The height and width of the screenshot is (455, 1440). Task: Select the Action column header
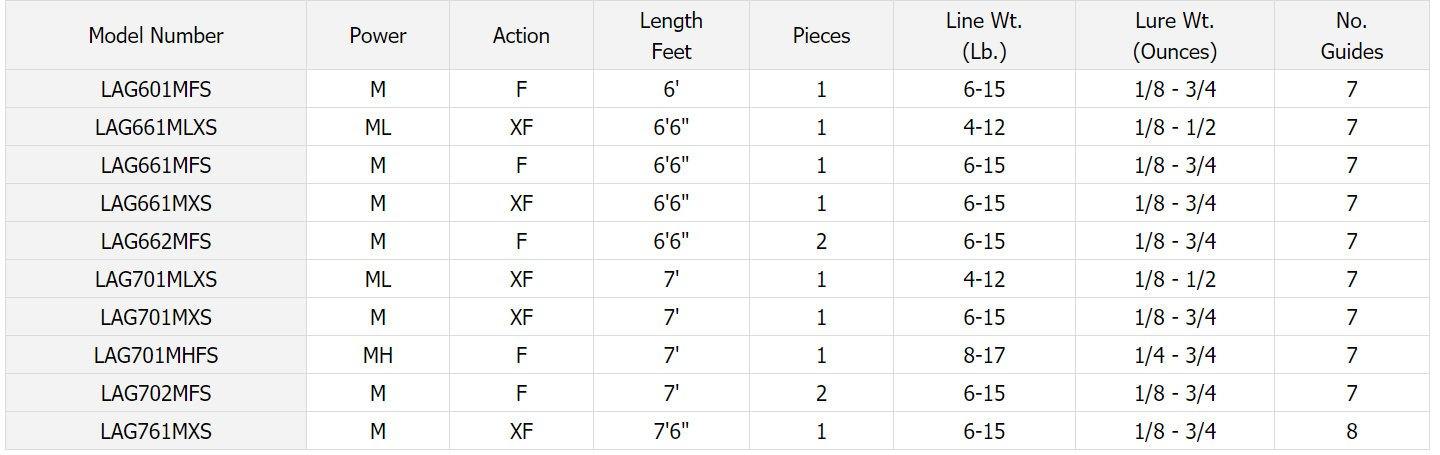521,36
